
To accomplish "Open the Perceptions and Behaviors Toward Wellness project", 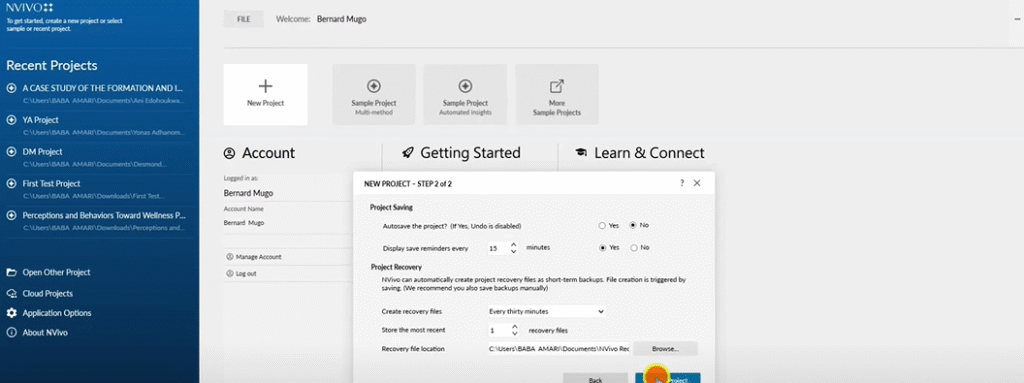I will point(104,215).
